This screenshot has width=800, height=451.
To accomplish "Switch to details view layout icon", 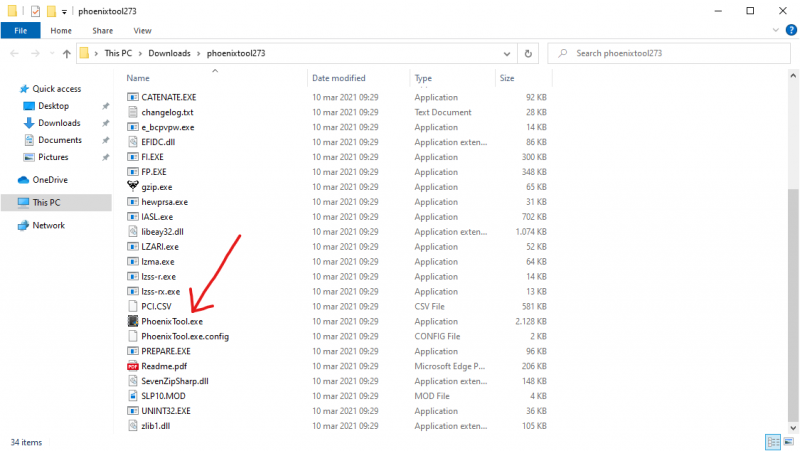I will coord(773,442).
